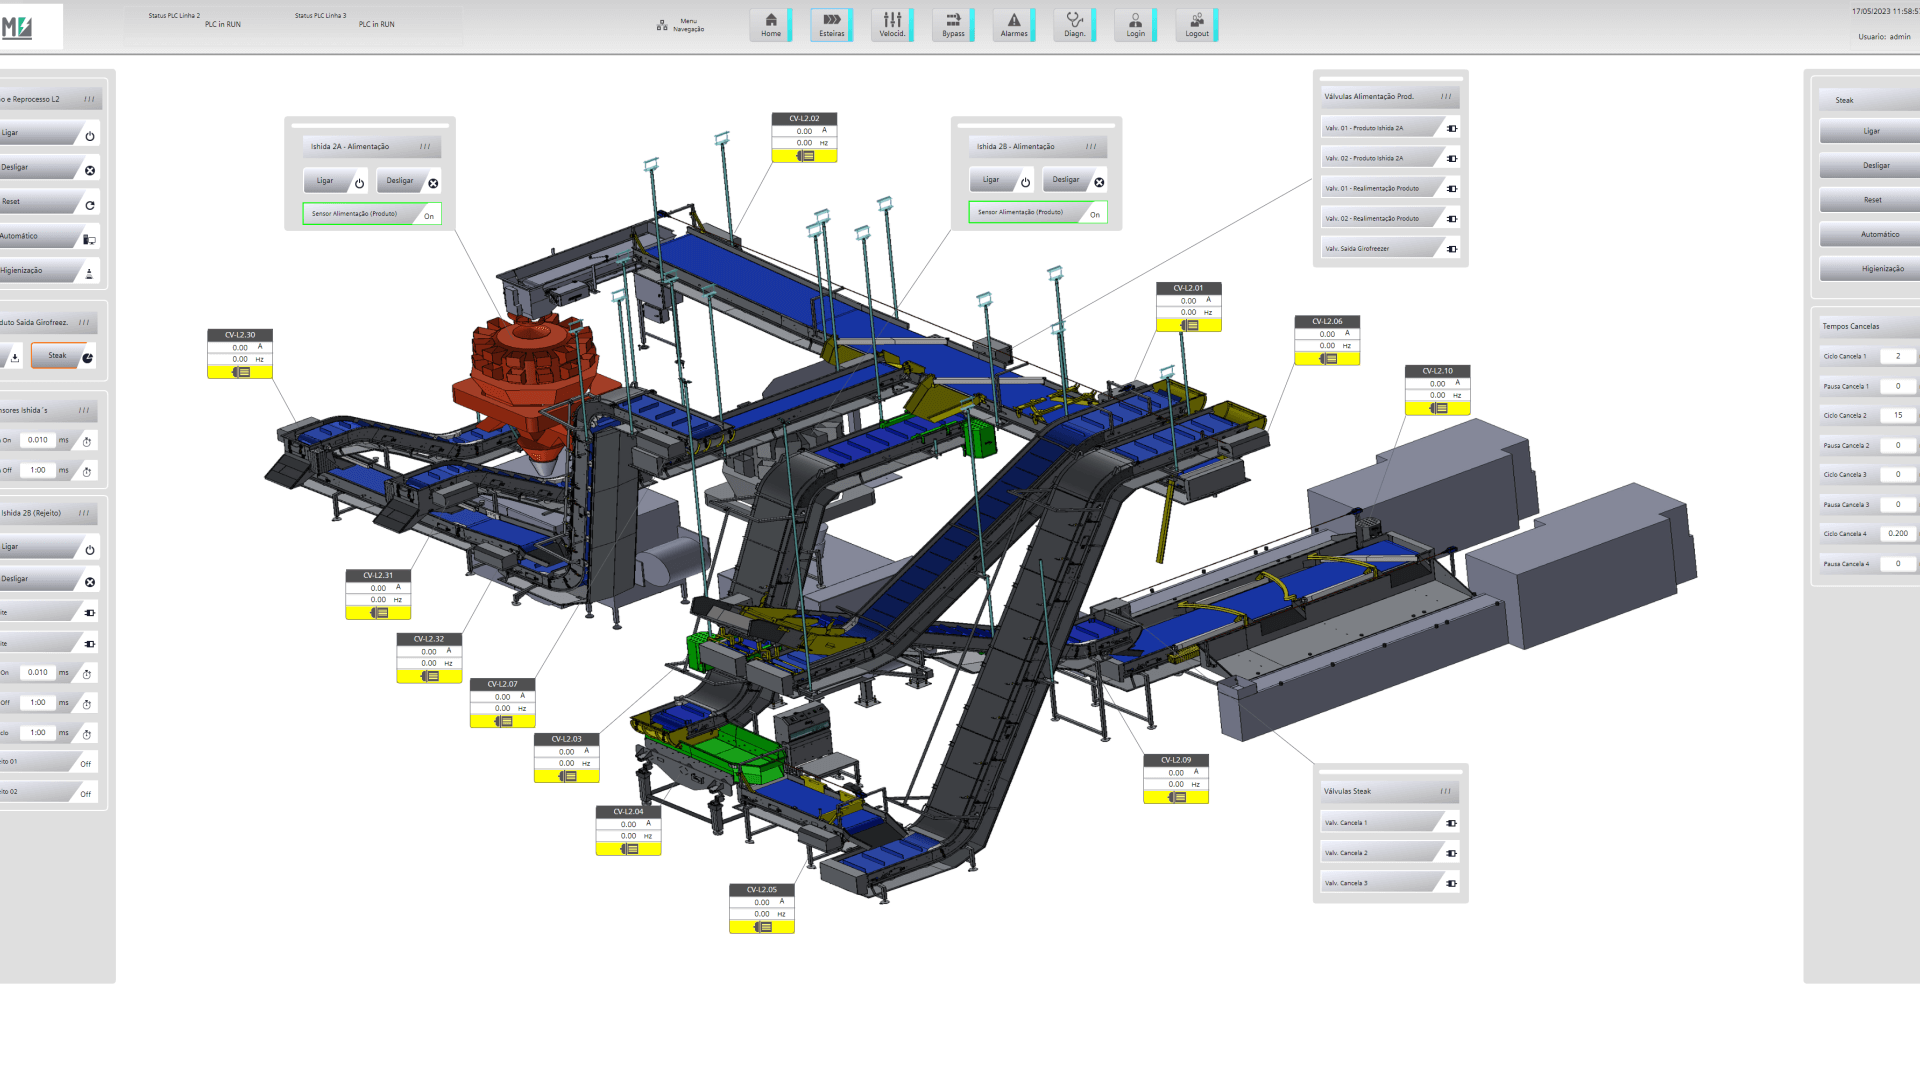Screen dimensions: 1920x1080
Task: Open the CV-L2.05 yellow motor icon
Action: coord(762,927)
